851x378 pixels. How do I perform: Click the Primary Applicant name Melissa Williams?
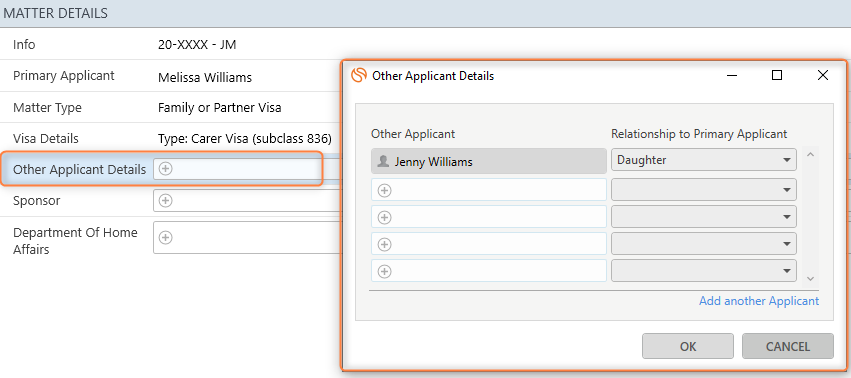click(x=205, y=78)
